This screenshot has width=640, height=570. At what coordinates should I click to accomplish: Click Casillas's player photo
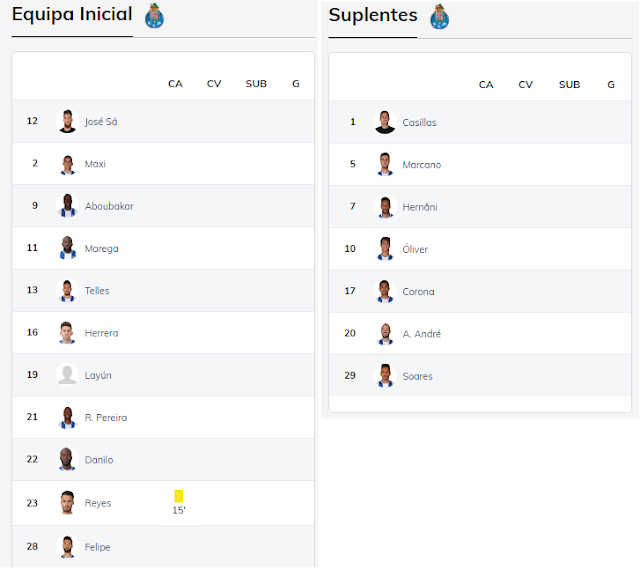click(x=384, y=122)
